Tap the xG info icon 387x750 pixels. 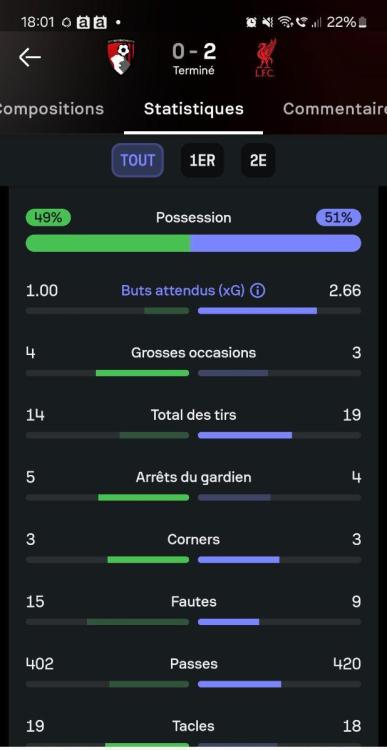click(257, 290)
